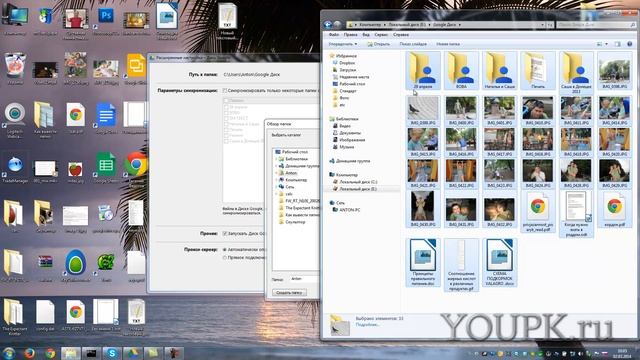This screenshot has width=640, height=360.
Task: Select 'Dropbox' in Explorer favorites
Action: tap(344, 63)
